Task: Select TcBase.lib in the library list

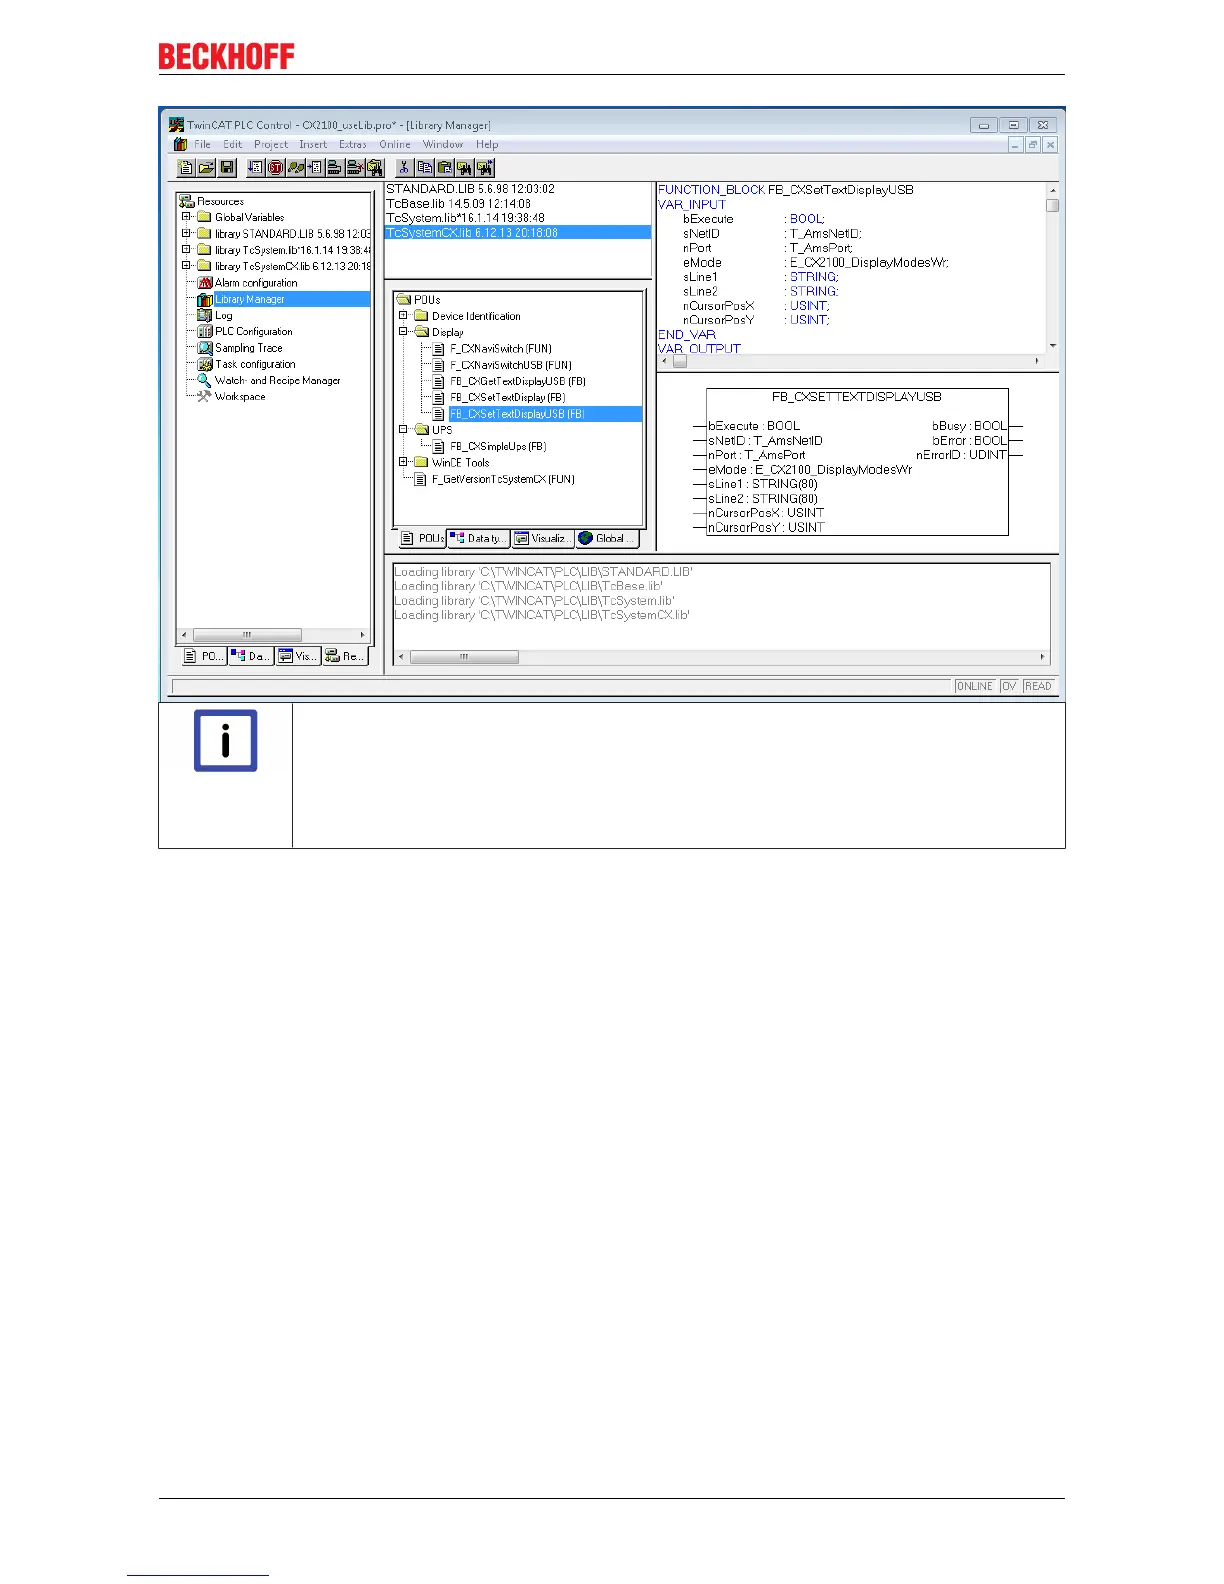Action: (x=518, y=203)
